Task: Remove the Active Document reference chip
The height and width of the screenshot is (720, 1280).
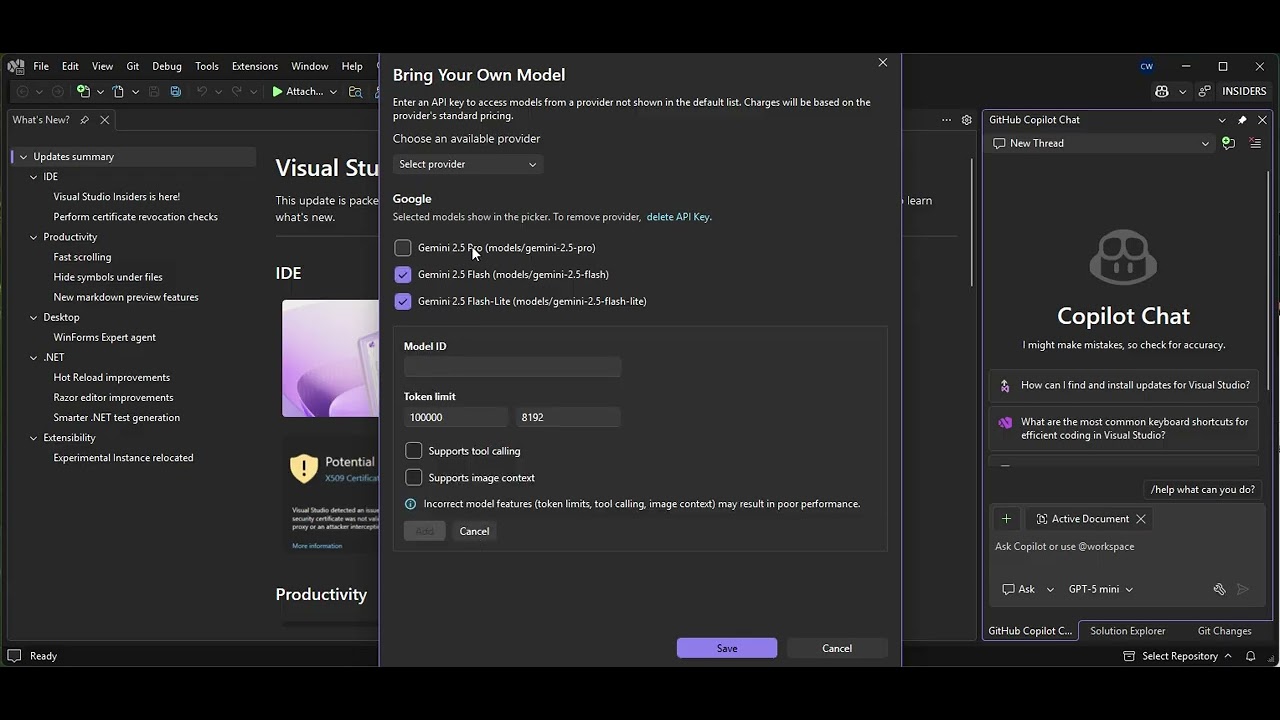Action: point(1140,519)
